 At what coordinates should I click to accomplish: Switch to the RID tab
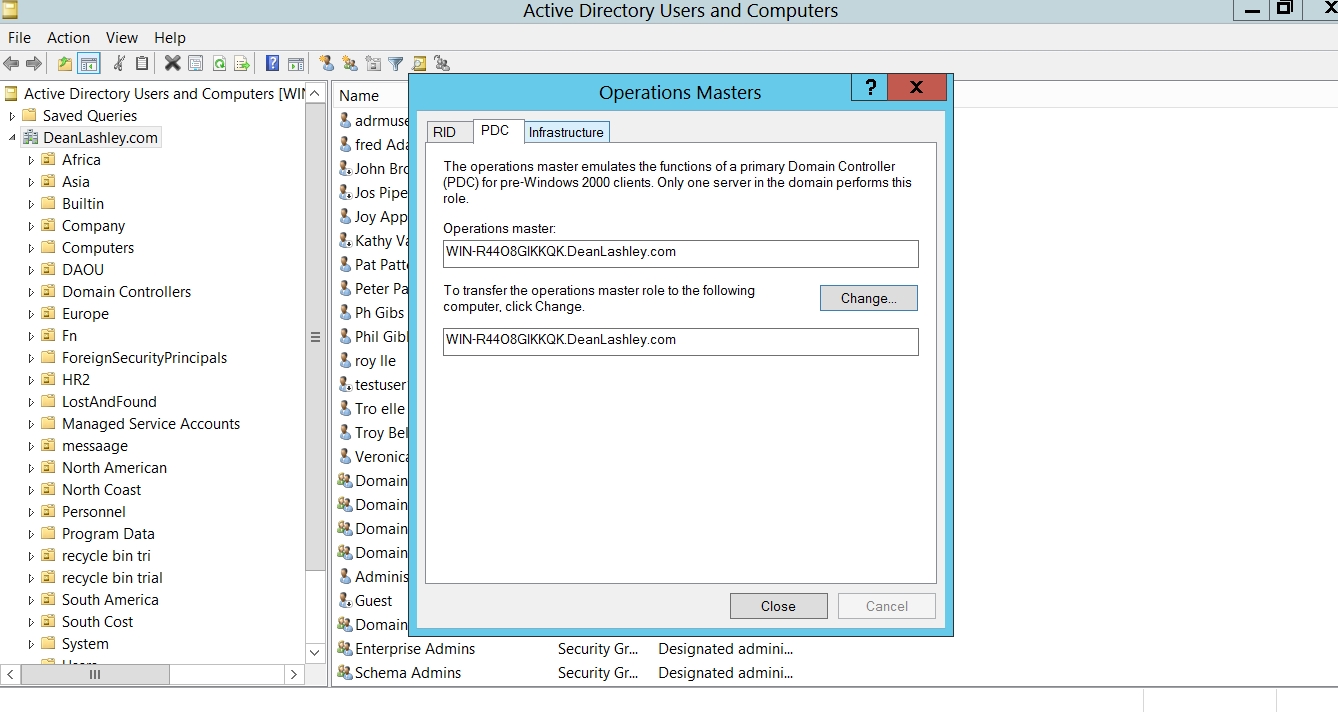pos(445,132)
